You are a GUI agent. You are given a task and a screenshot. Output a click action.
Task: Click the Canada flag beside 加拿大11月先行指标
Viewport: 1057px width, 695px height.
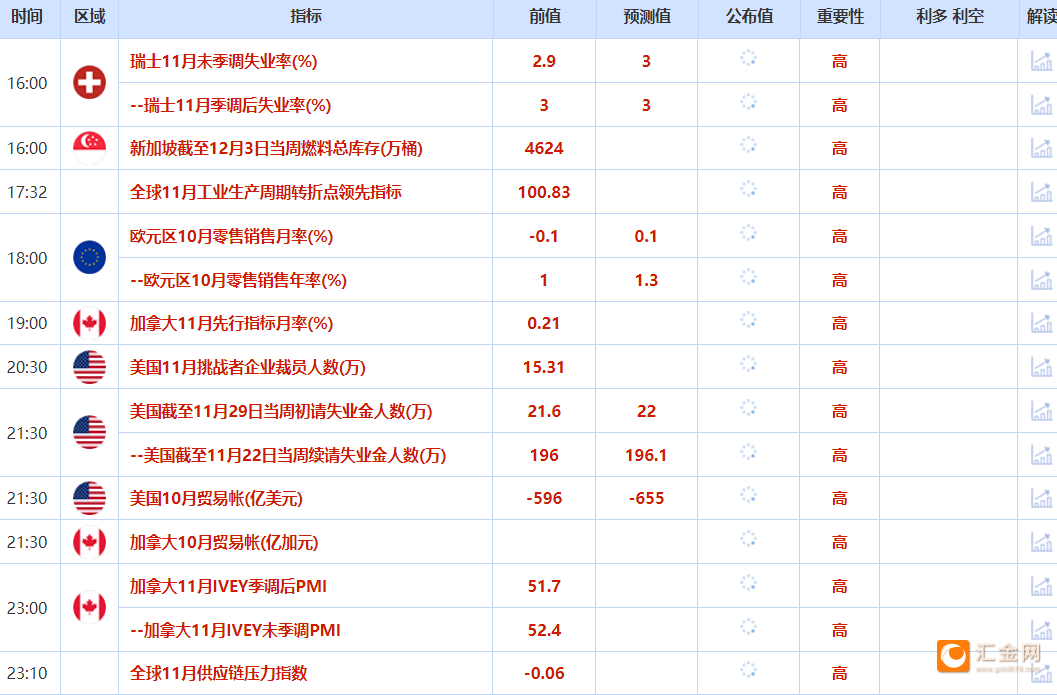click(x=88, y=323)
